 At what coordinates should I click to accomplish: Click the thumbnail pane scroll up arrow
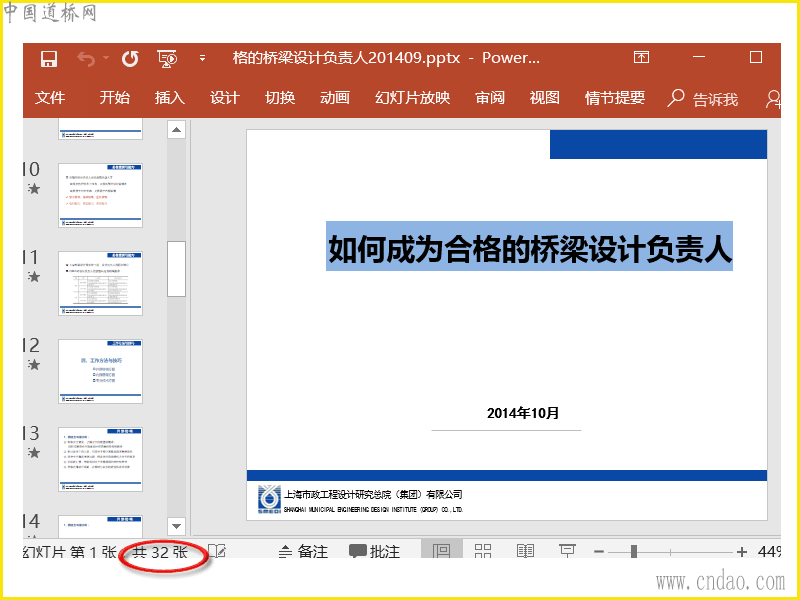tap(176, 130)
